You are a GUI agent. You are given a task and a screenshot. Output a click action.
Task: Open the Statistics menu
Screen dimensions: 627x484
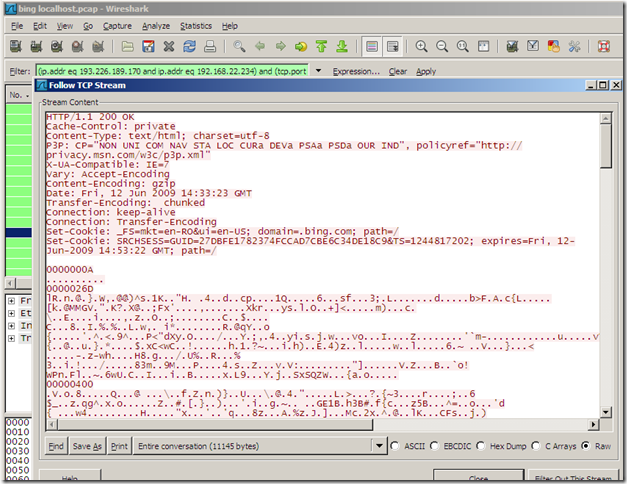pyautogui.click(x=196, y=26)
